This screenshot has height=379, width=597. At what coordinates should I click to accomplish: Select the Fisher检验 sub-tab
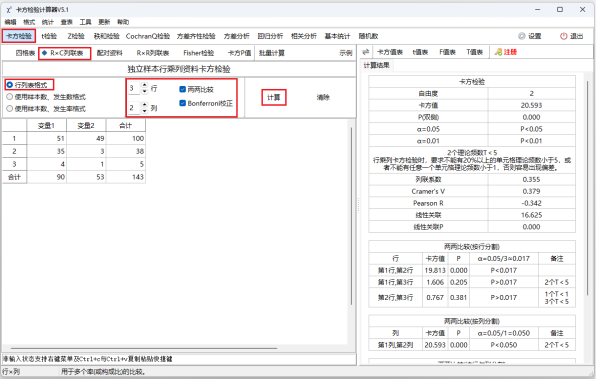click(x=198, y=53)
